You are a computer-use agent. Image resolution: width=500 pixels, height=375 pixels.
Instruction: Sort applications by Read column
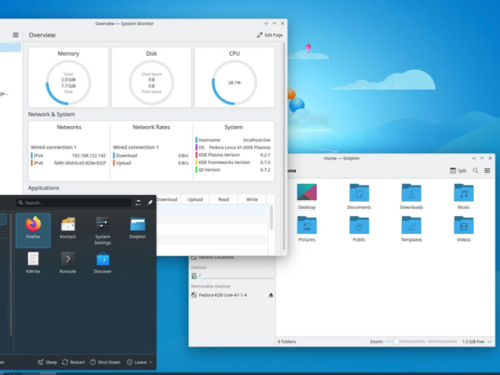pos(223,199)
